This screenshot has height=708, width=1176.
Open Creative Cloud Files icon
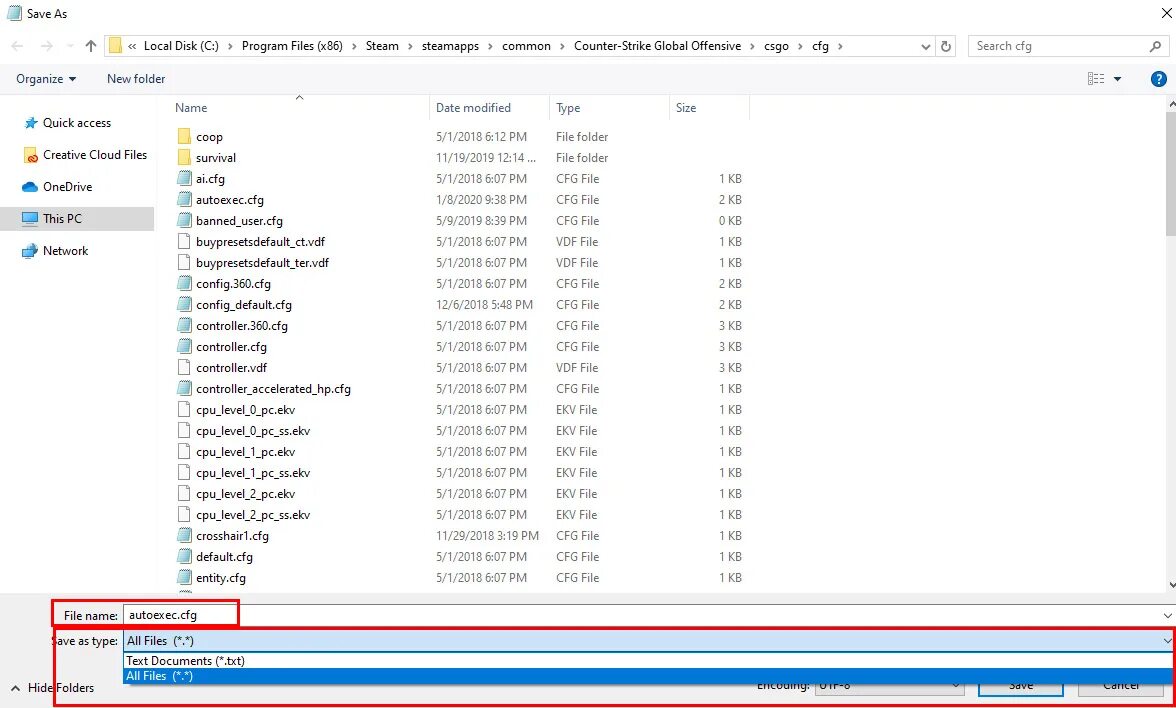pyautogui.click(x=30, y=155)
